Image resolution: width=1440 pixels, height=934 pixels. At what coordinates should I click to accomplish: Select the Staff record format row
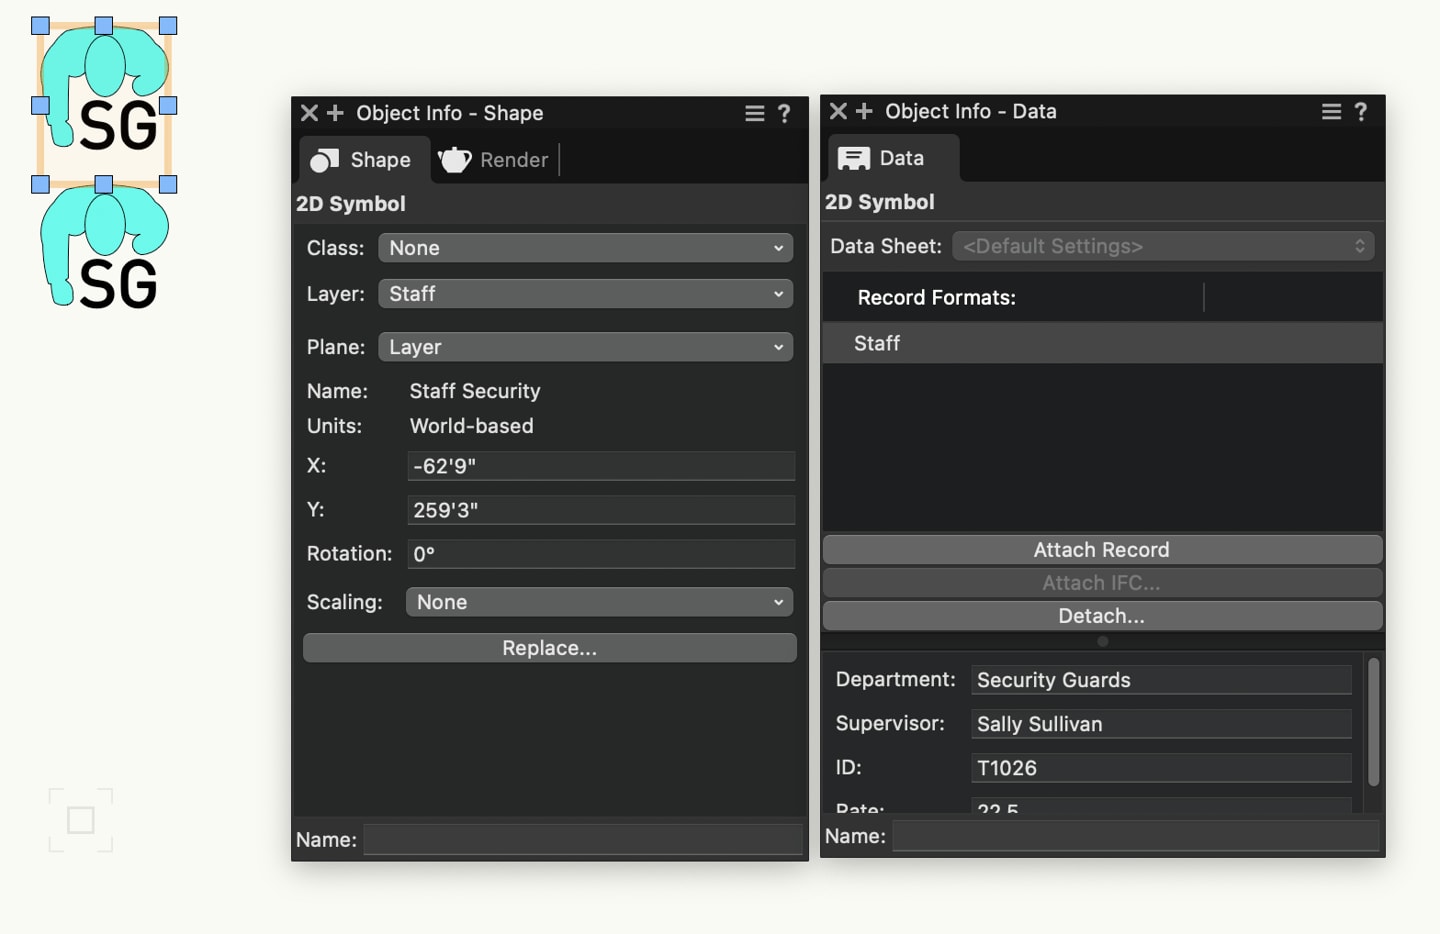coord(1102,343)
